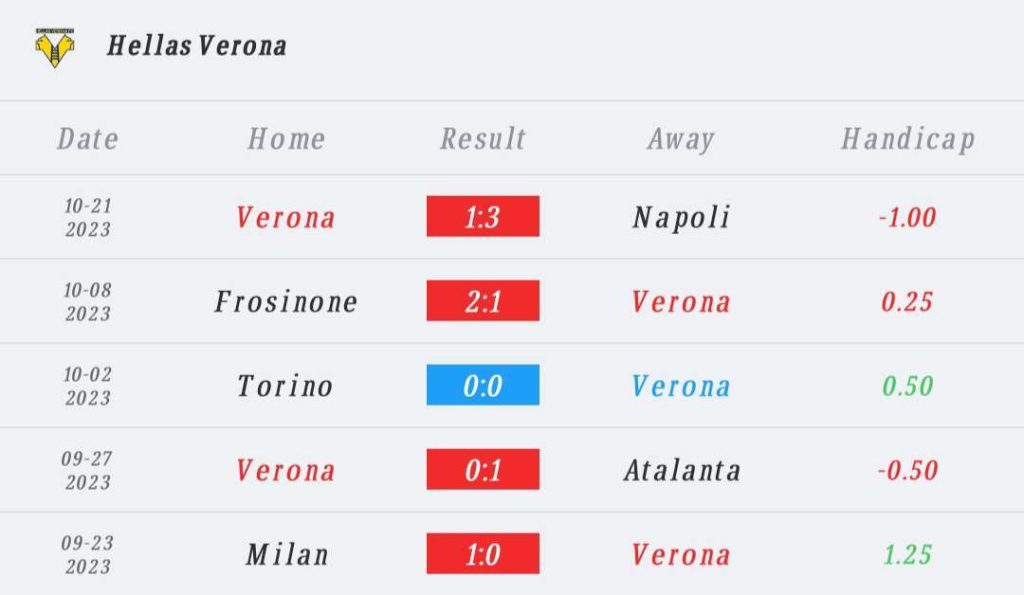This screenshot has width=1024, height=595.
Task: Click the Result column header
Action: tap(483, 138)
